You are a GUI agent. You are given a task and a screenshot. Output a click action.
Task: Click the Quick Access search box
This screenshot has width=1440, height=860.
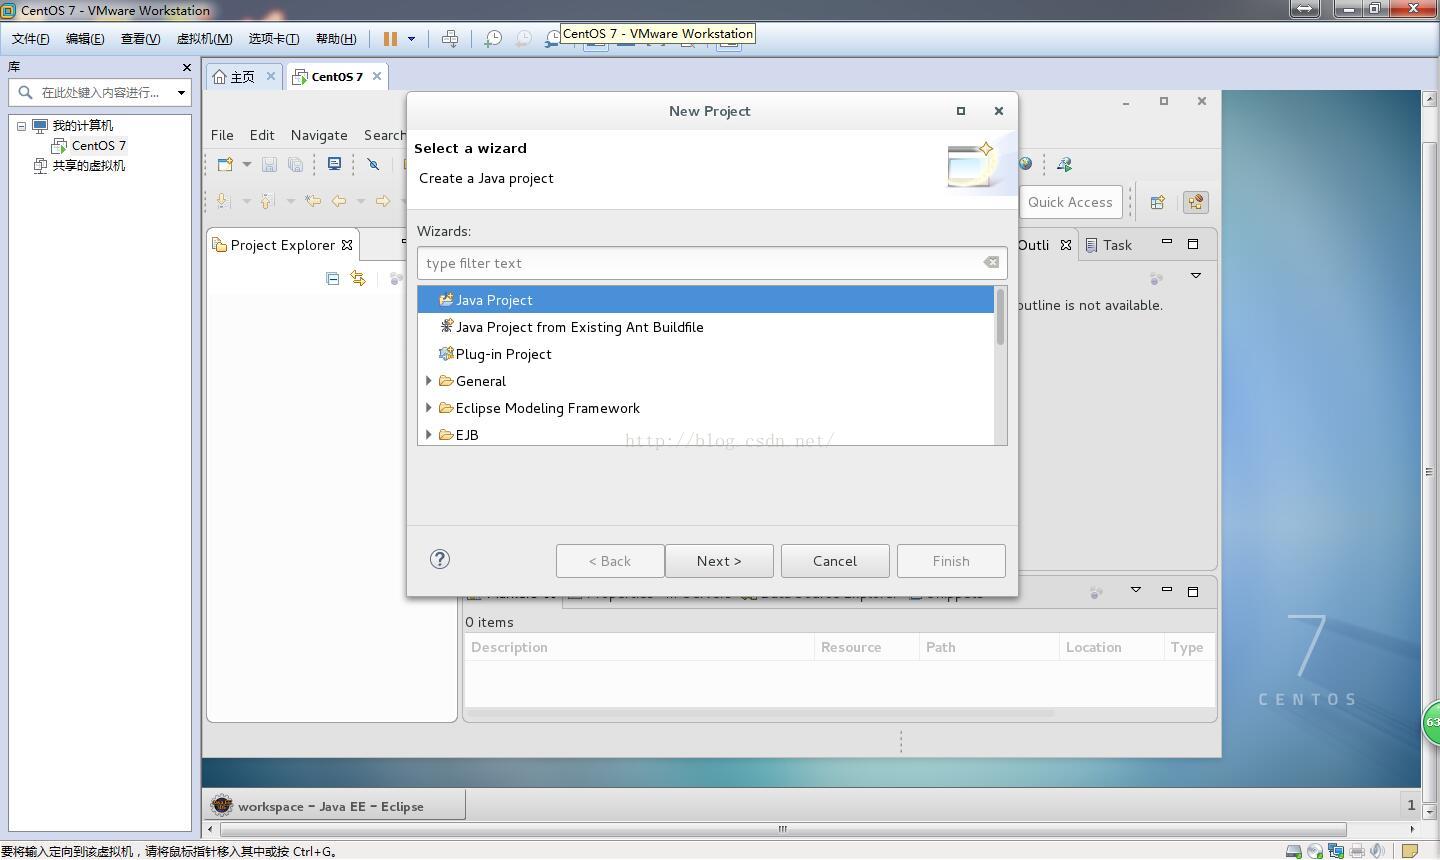[x=1070, y=202]
